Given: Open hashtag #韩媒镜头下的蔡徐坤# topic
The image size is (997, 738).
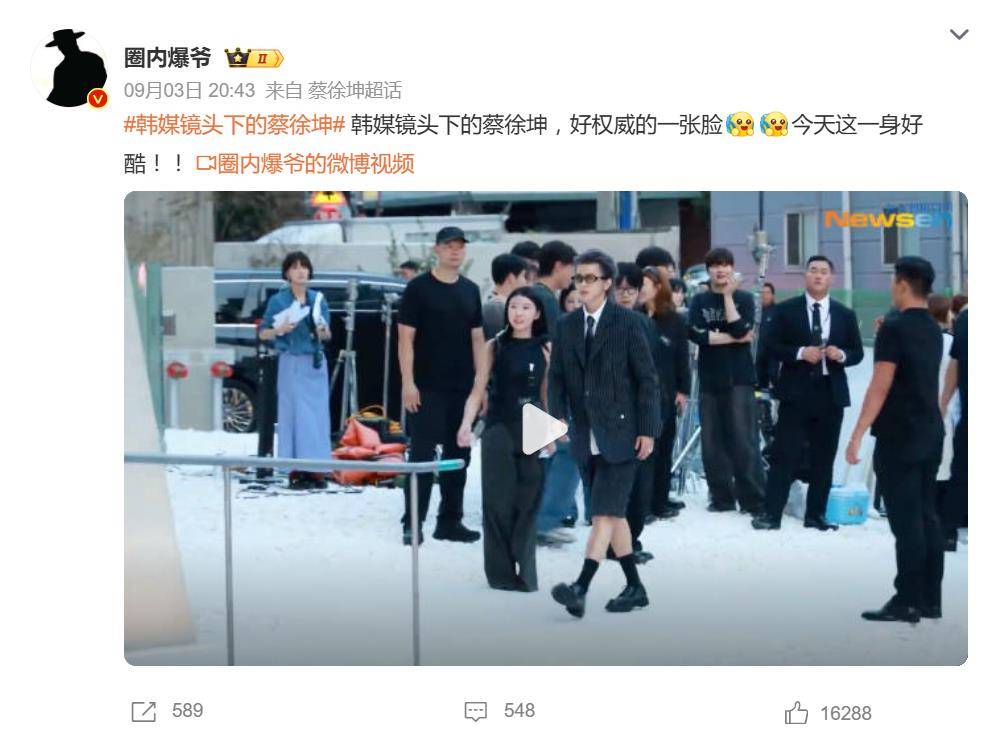Looking at the screenshot, I should point(234,125).
